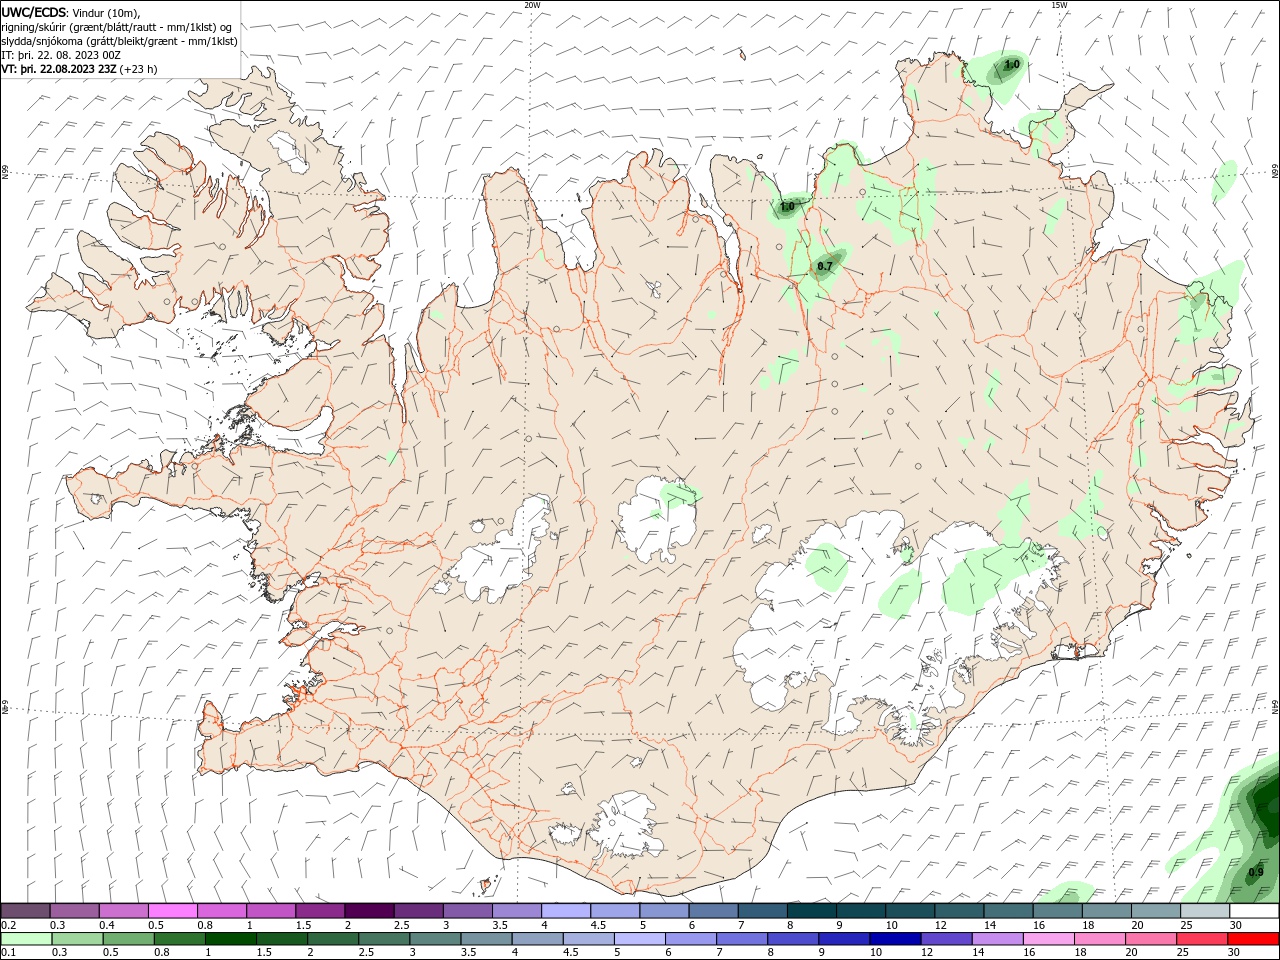Click the 1.0 value at the northeast peninsula tip
The image size is (1280, 960).
pos(1012,65)
